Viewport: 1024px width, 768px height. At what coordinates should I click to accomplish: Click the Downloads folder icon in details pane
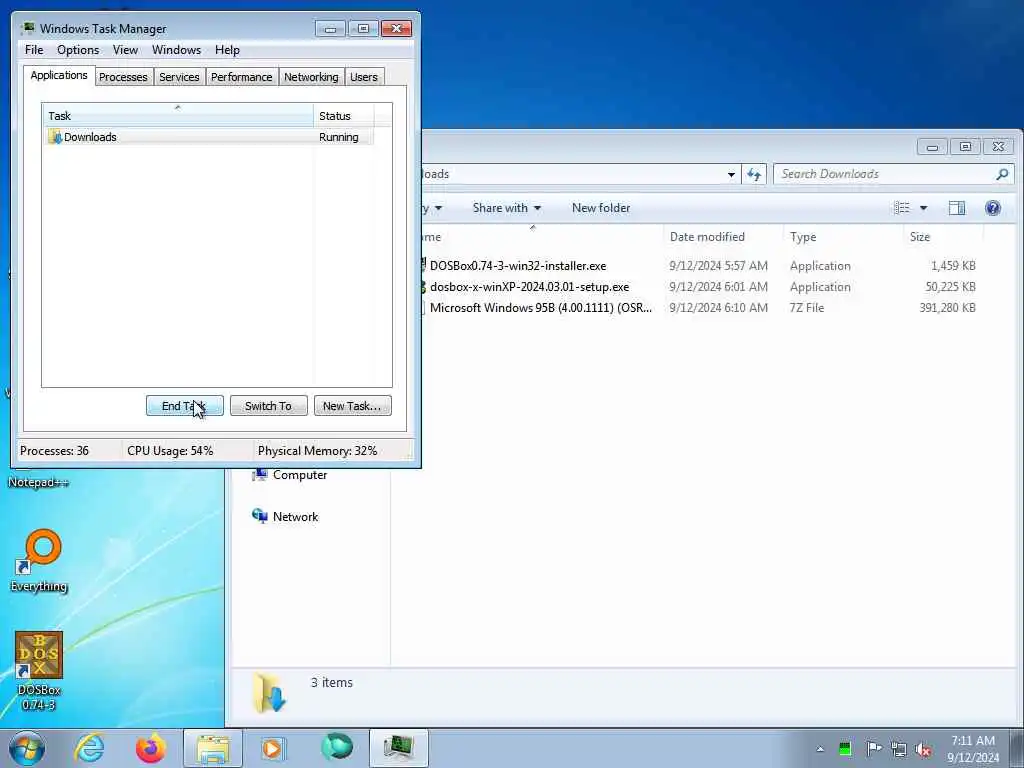click(269, 692)
